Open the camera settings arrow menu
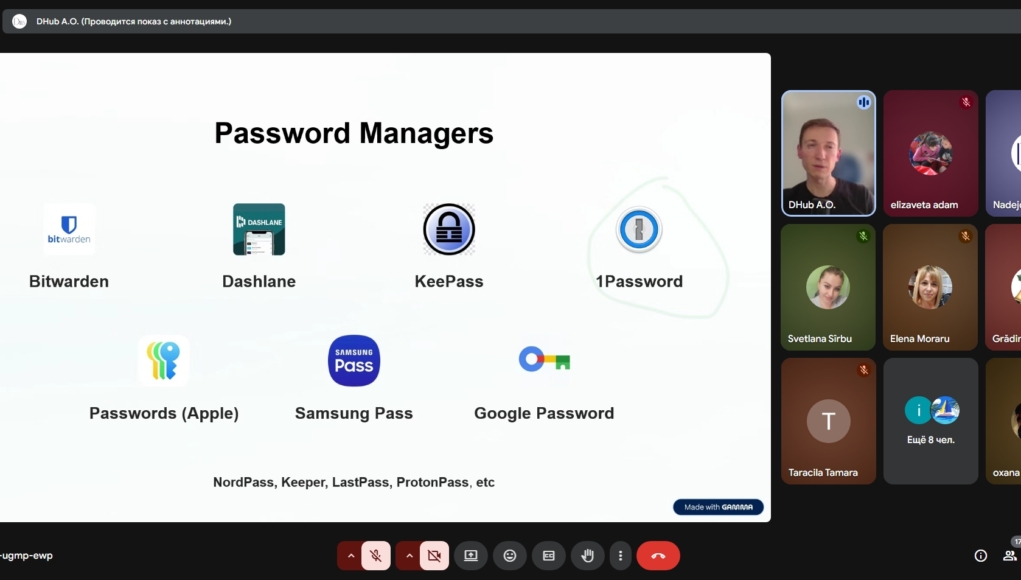The image size is (1021, 580). tap(408, 555)
